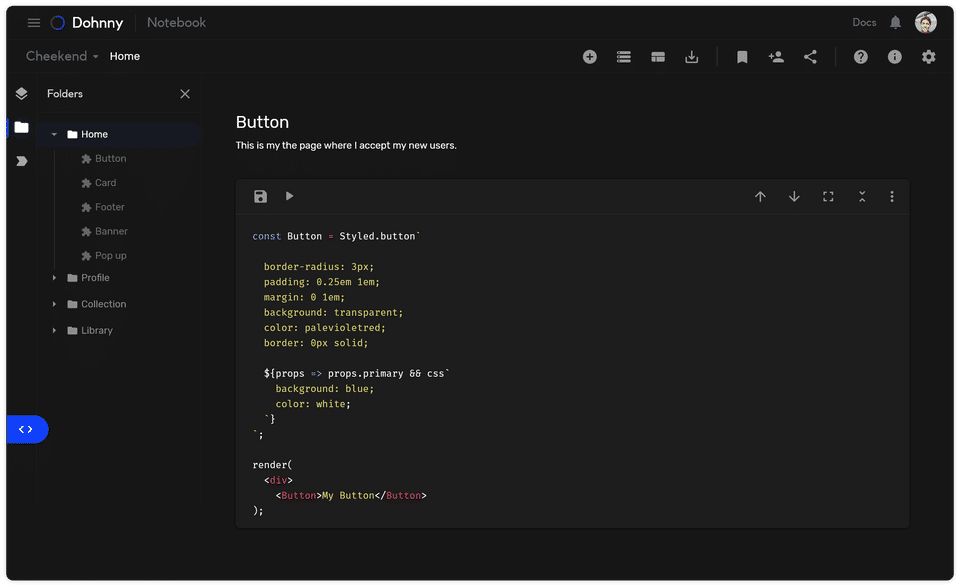Click the save icon in code cell
Viewport: 960px width, 587px height.
coord(260,197)
